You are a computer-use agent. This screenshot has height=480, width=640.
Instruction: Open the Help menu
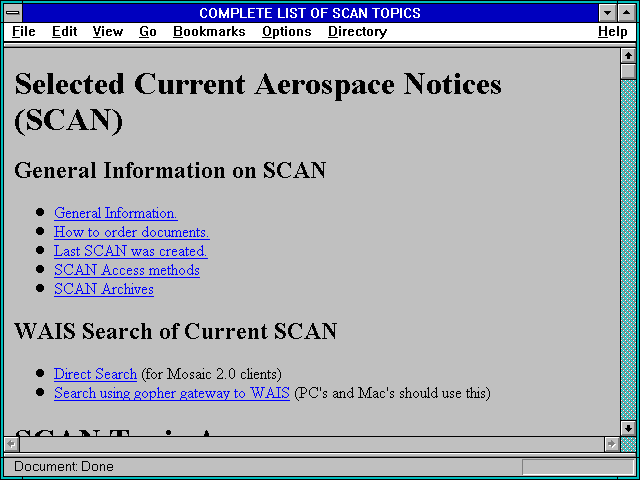click(613, 31)
